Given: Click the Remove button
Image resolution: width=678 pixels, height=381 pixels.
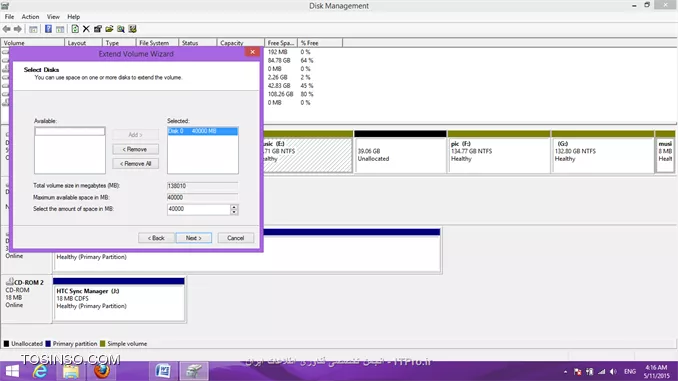Looking at the screenshot, I should coord(135,149).
